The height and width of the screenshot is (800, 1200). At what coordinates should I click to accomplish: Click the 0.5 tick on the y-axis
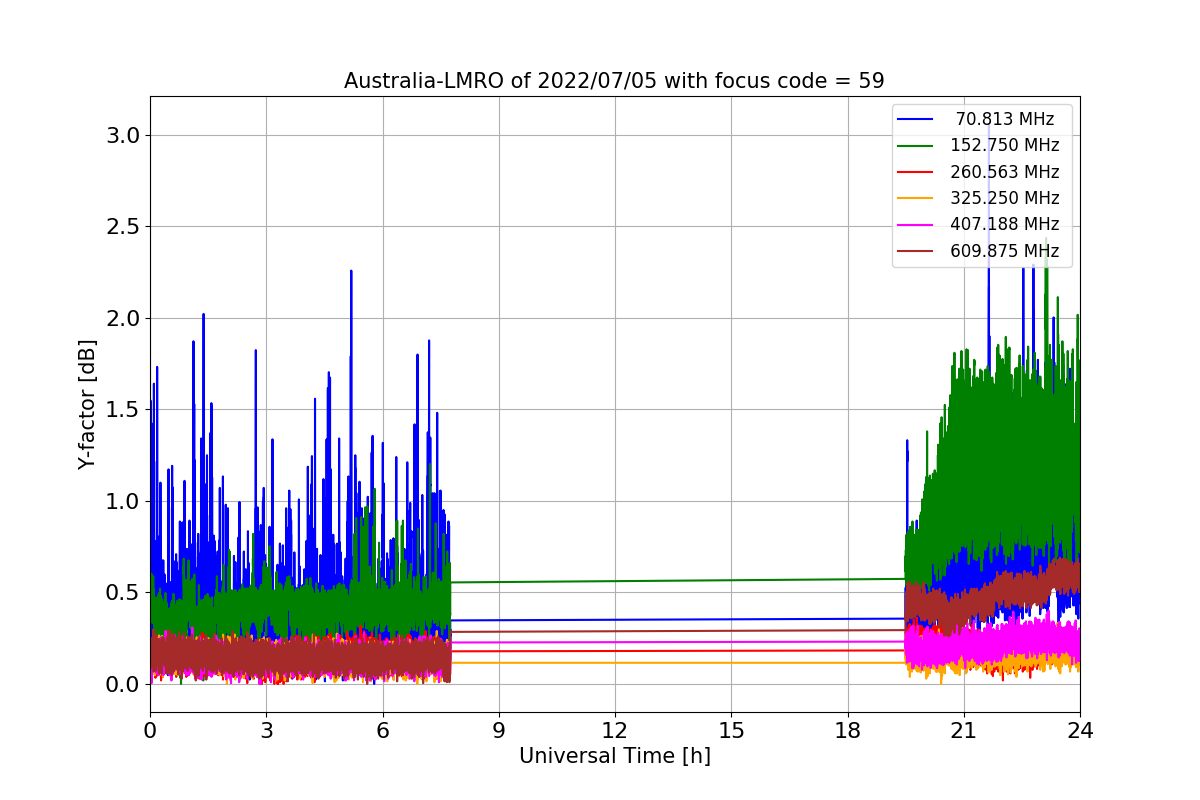(123, 592)
